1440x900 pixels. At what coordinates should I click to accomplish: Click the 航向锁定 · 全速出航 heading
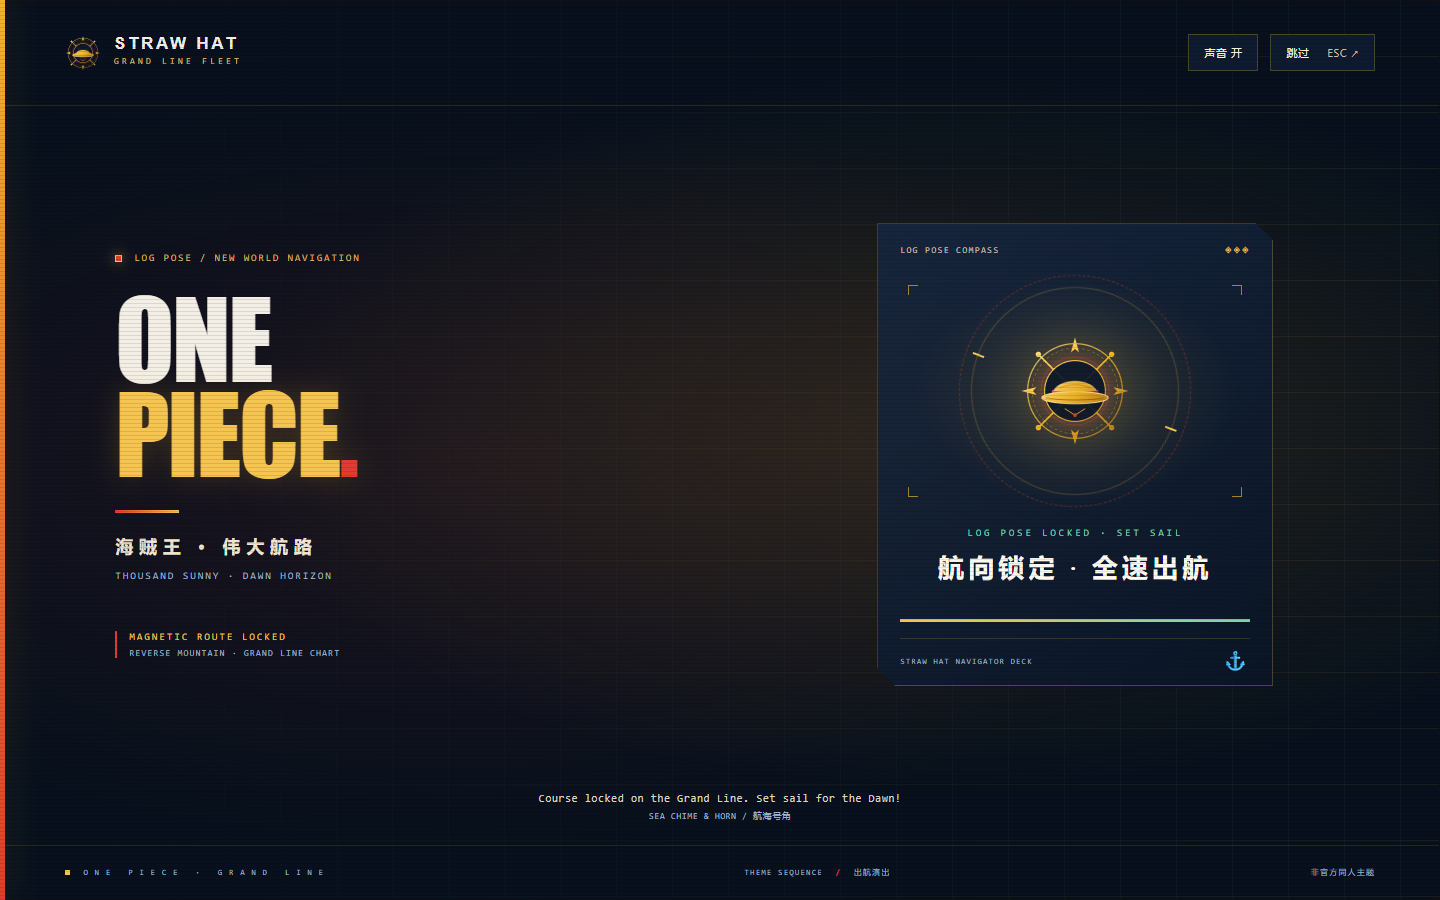[1074, 568]
